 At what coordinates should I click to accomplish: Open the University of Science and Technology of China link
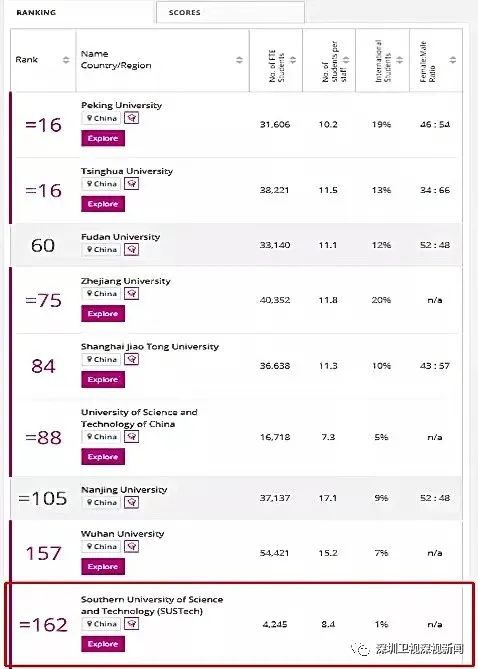[139, 418]
